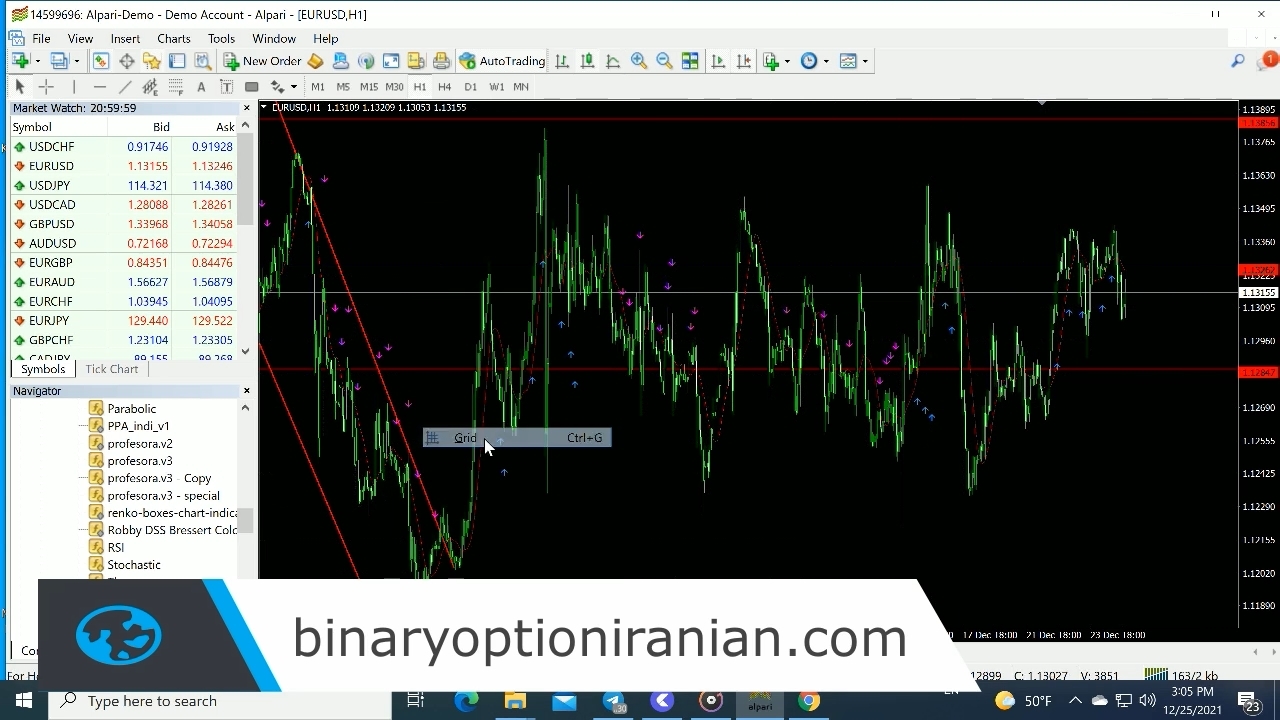This screenshot has width=1280, height=720.
Task: Click the Zoom In magnifier icon
Action: pyautogui.click(x=639, y=61)
